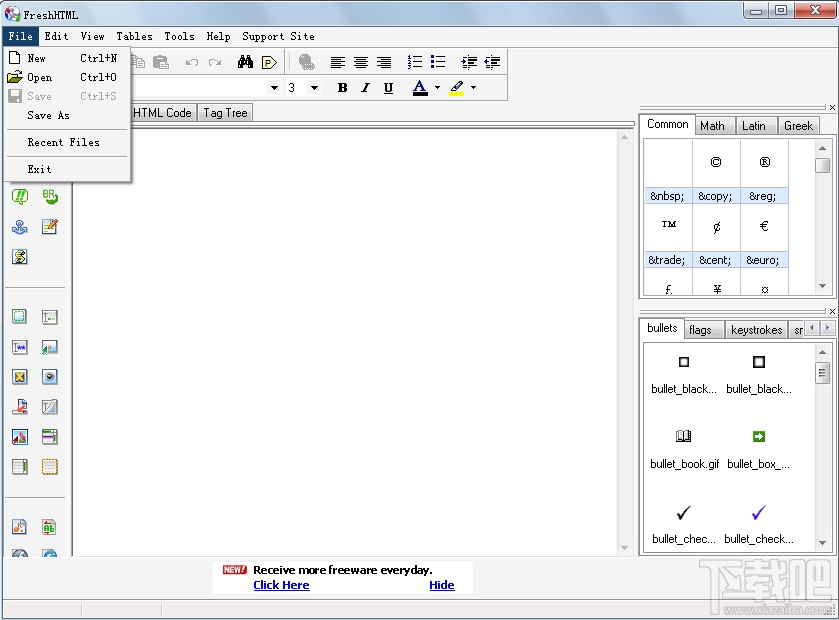Switch to the Tag Tree tab
839x620 pixels.
pyautogui.click(x=225, y=113)
